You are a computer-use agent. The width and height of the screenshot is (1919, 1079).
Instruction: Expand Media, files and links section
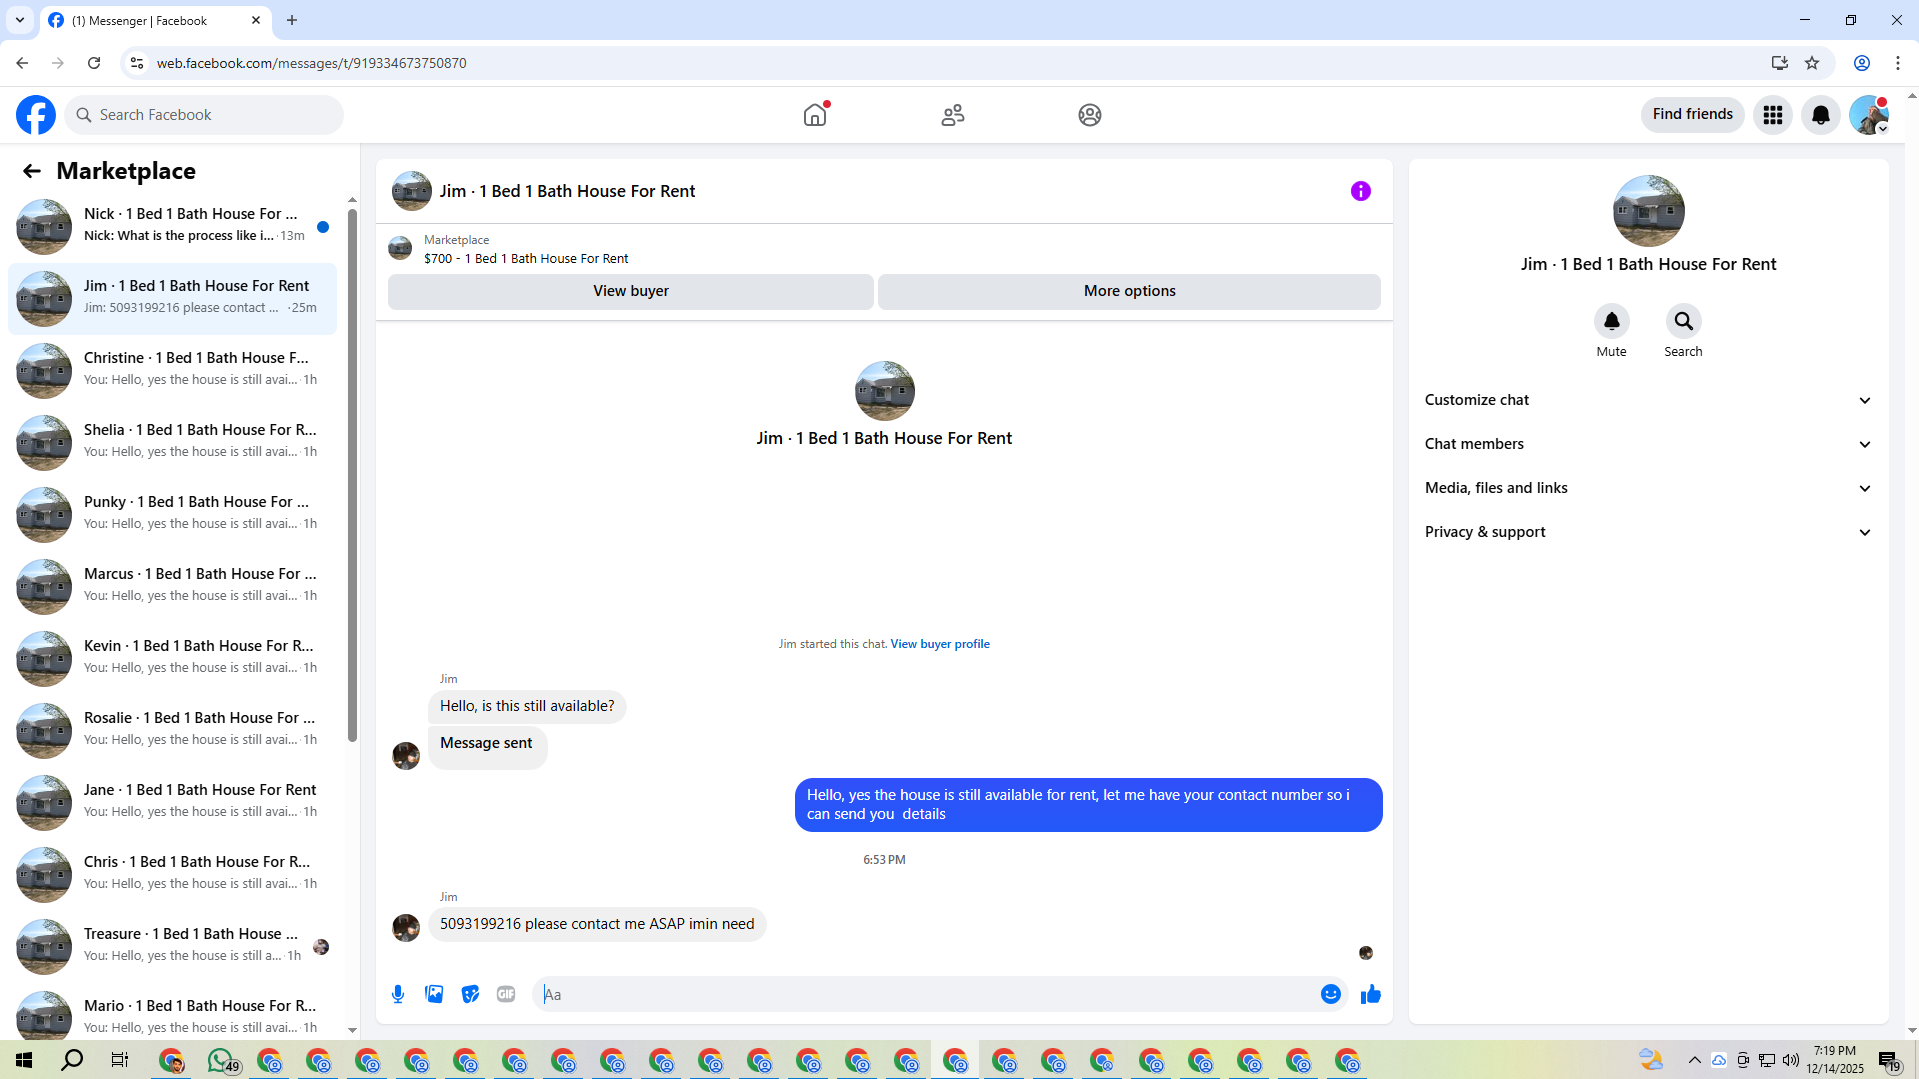point(1648,488)
